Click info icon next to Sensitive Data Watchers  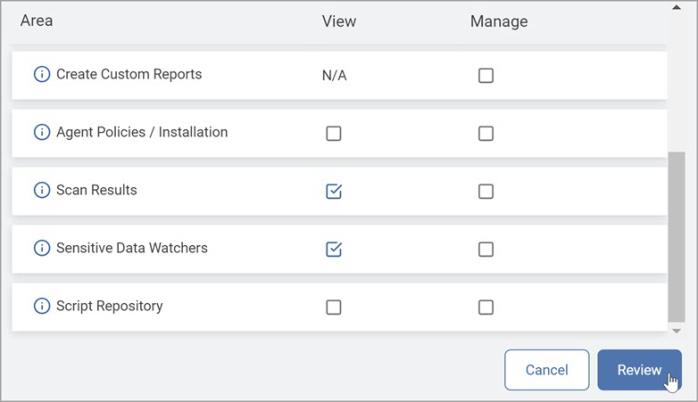42,248
